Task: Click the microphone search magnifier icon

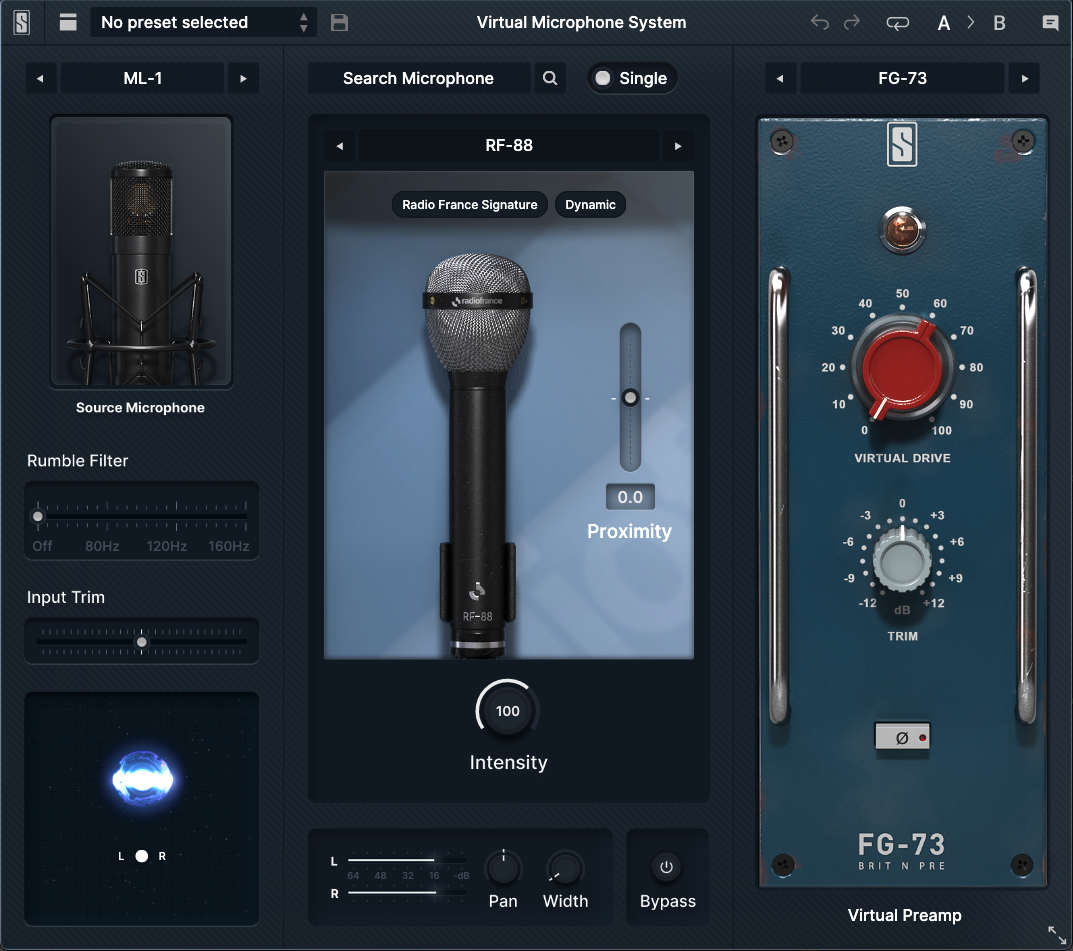Action: pyautogui.click(x=549, y=77)
